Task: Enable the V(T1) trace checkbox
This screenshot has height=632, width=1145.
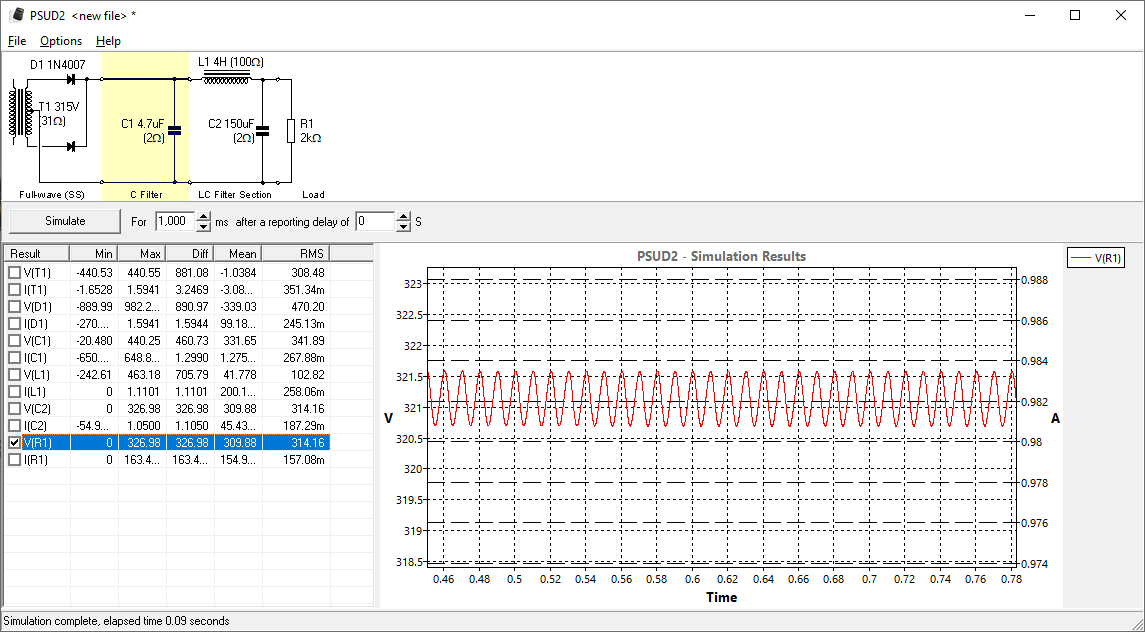Action: pos(14,273)
